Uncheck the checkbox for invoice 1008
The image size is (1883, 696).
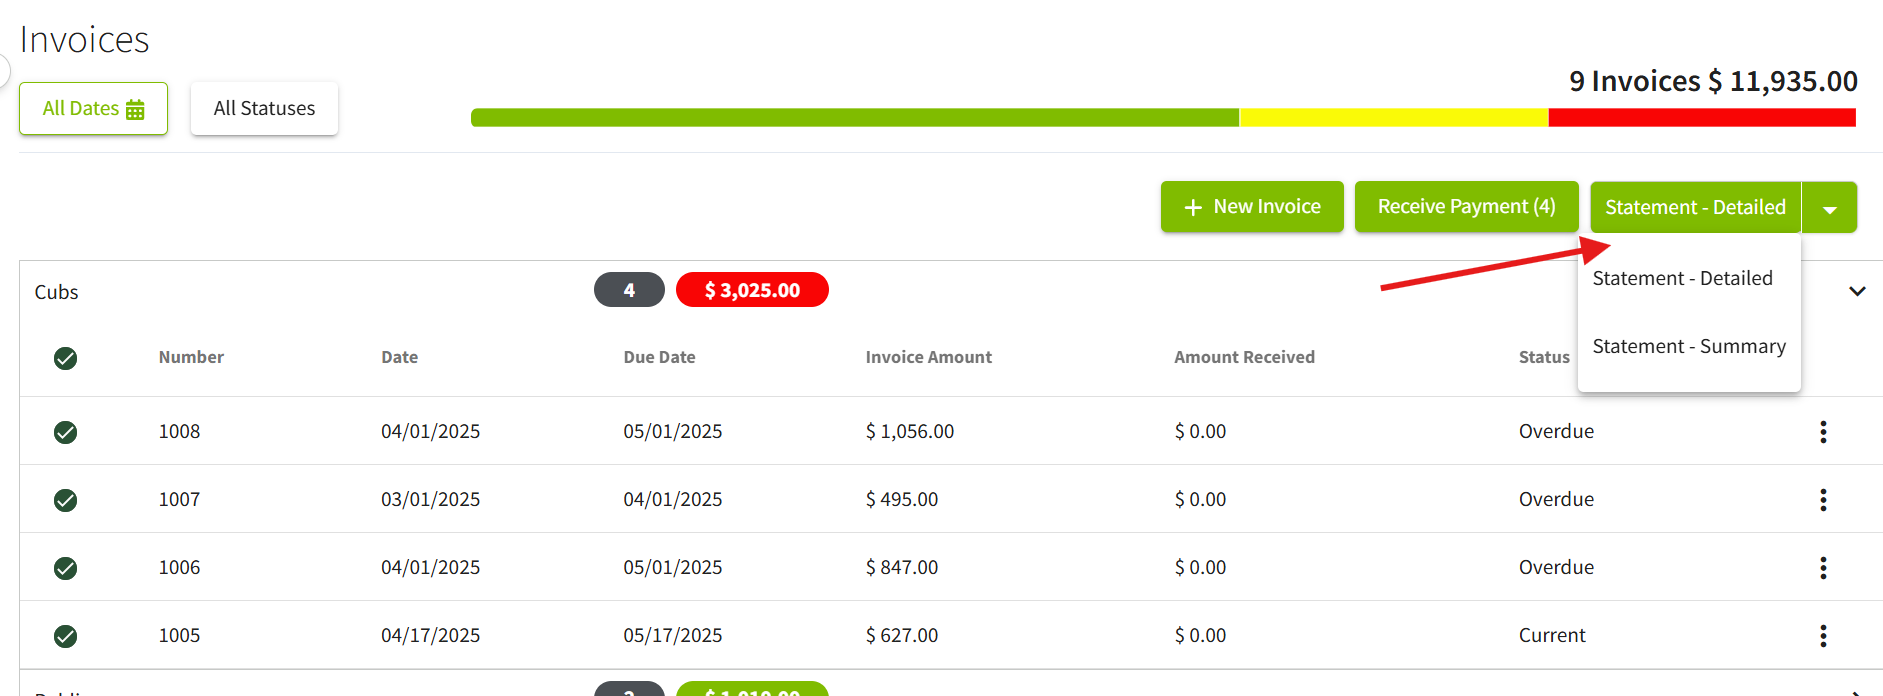[x=66, y=432]
